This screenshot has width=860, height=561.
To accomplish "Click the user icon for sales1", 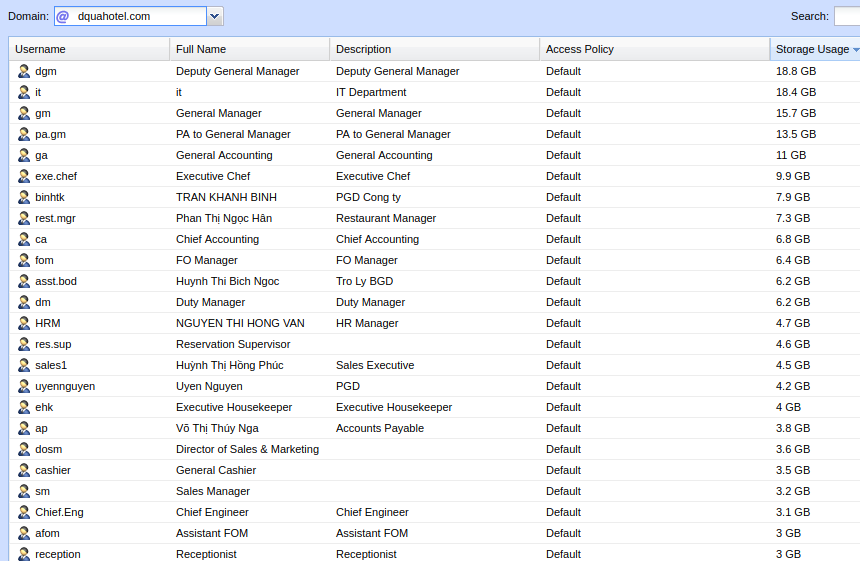I will 24,365.
